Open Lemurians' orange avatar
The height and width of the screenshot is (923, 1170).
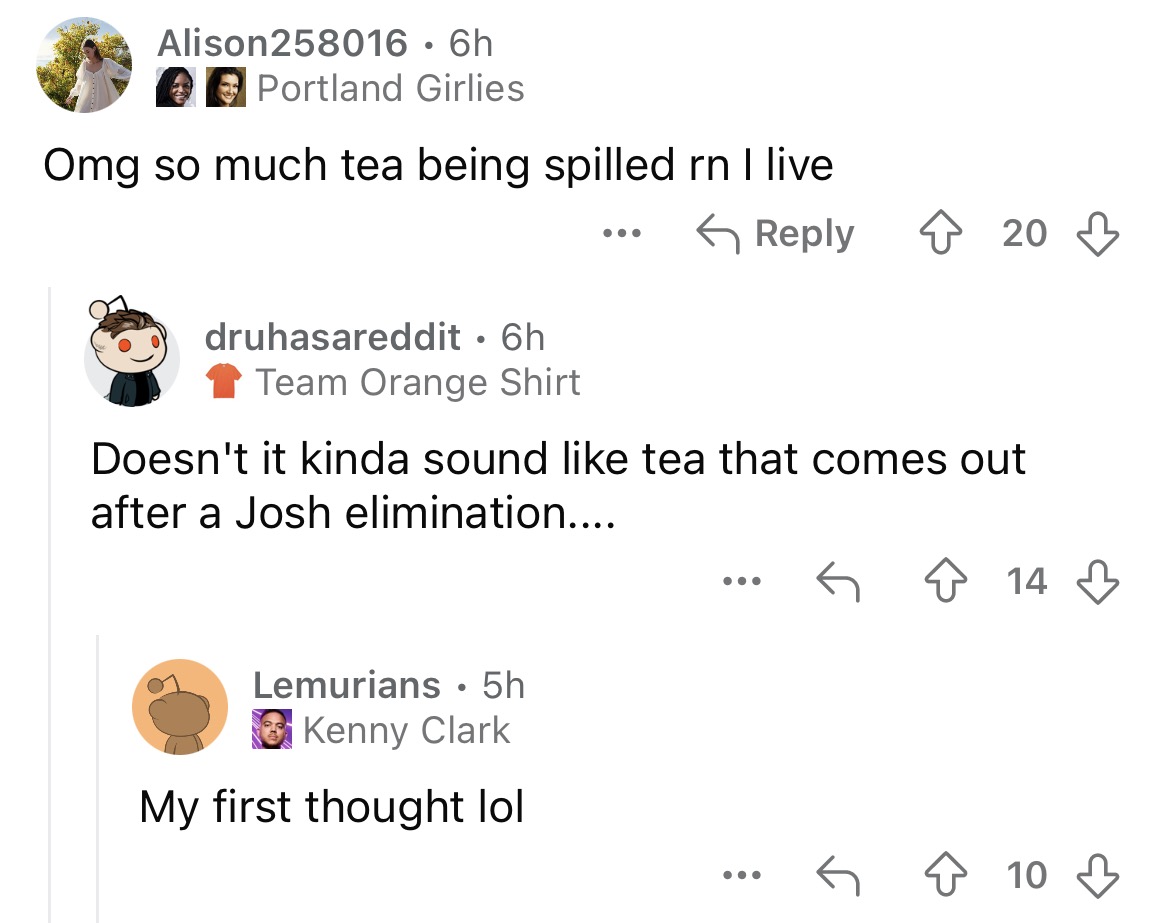pos(180,707)
